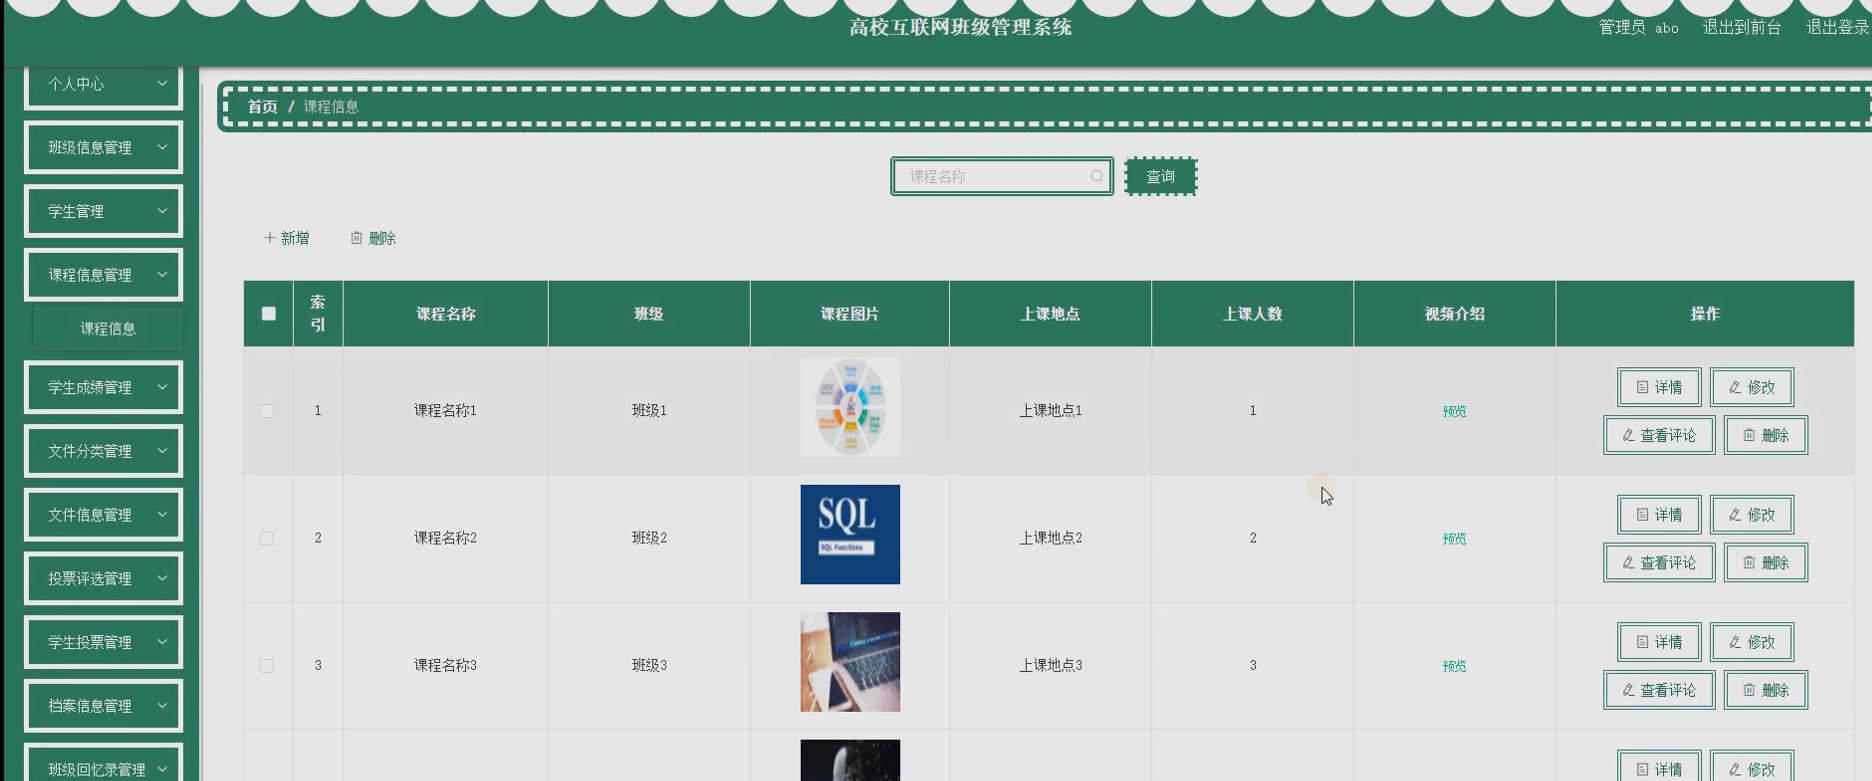Click the 详情 button in the fourth row
Viewport: 1872px width, 781px height.
[x=1659, y=768]
